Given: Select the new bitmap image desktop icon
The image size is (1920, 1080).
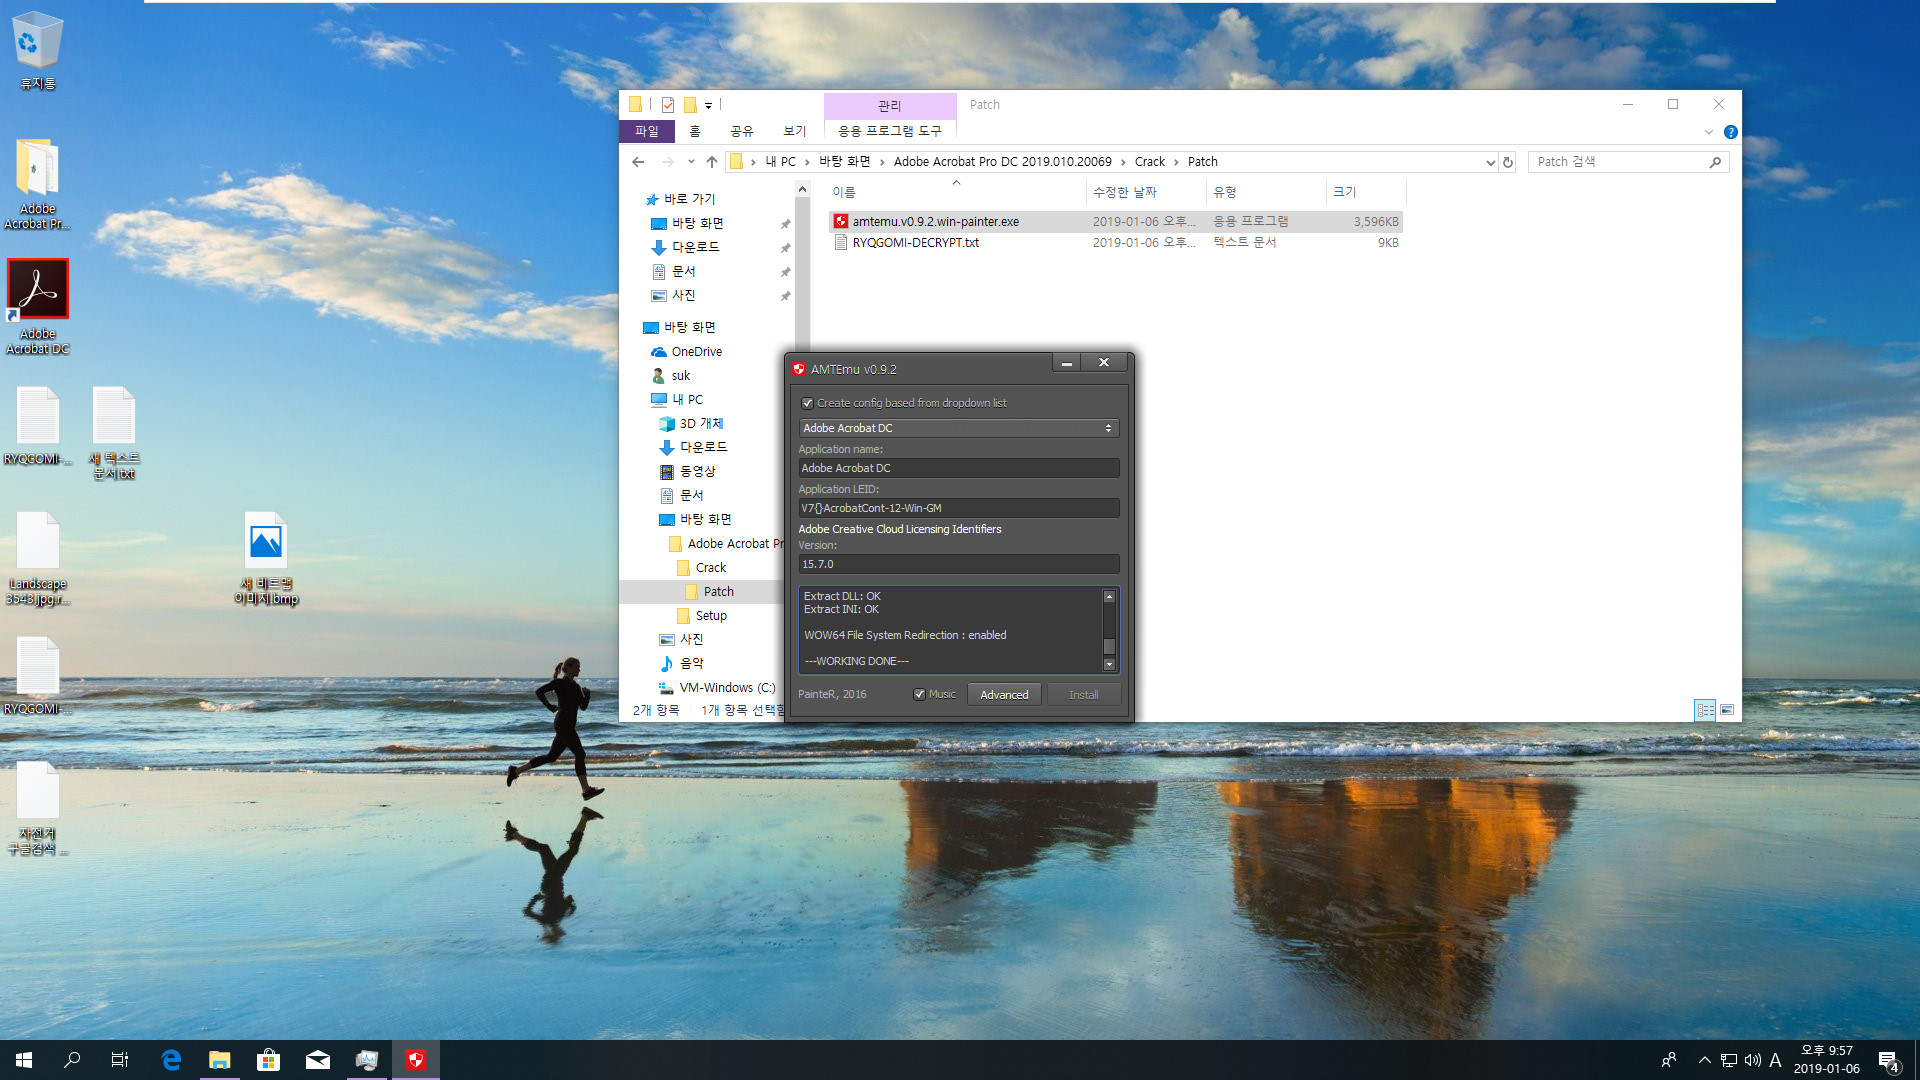Looking at the screenshot, I should (x=266, y=558).
